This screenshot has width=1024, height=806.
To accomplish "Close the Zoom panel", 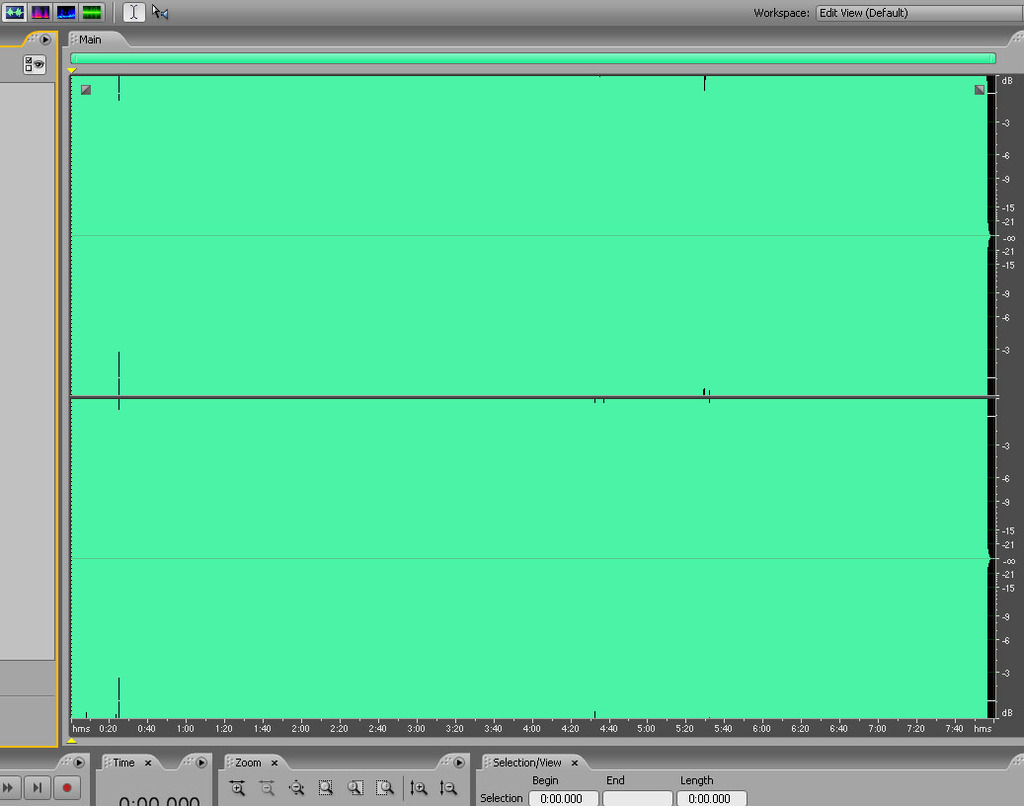I will (x=274, y=763).
